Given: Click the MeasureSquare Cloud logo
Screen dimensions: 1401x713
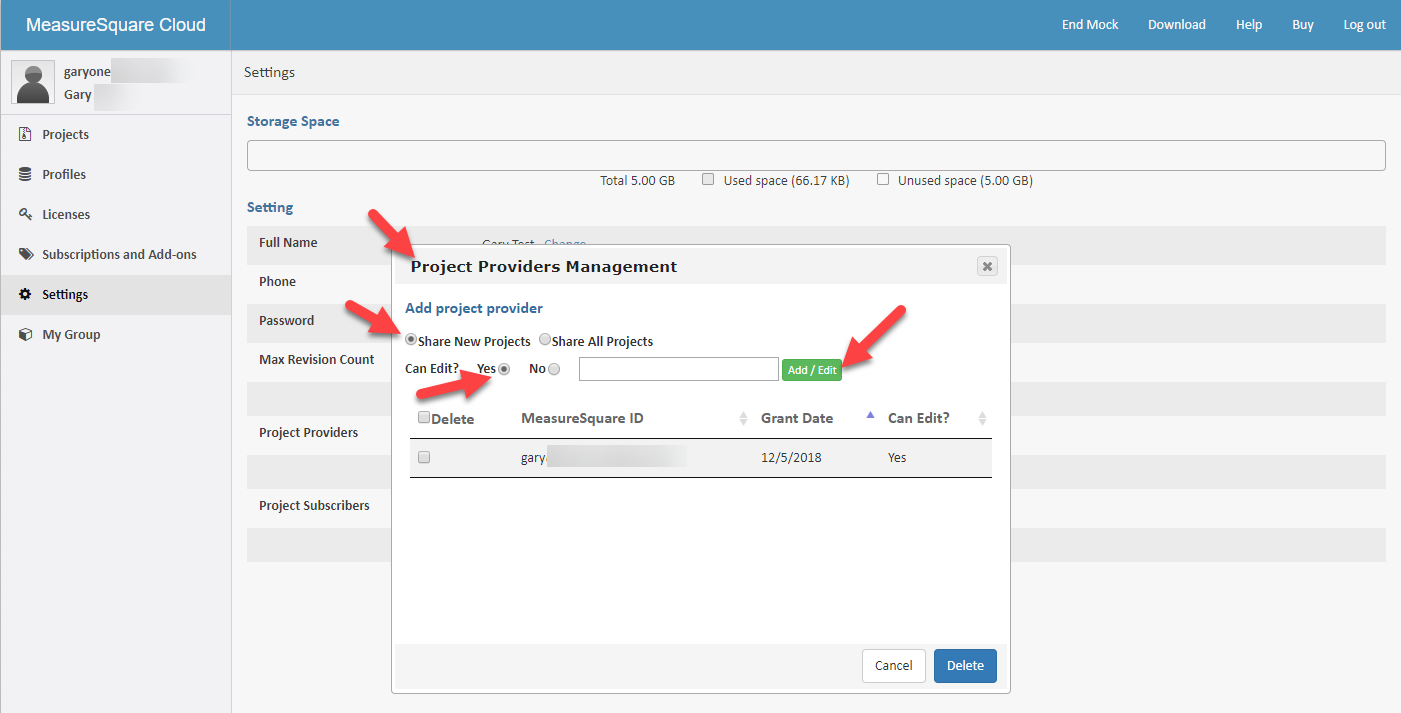Looking at the screenshot, I should (x=116, y=25).
